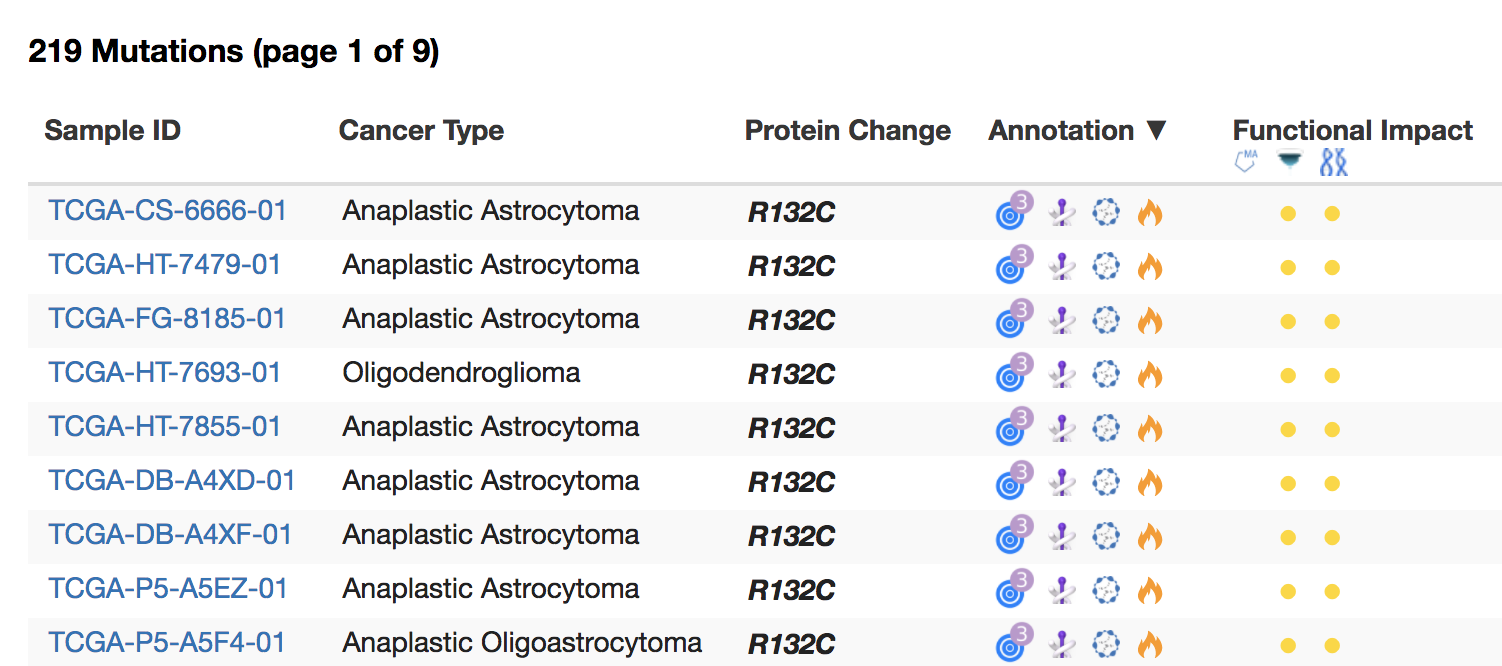Select the Mutation Assessor MA header icon

(1244, 158)
